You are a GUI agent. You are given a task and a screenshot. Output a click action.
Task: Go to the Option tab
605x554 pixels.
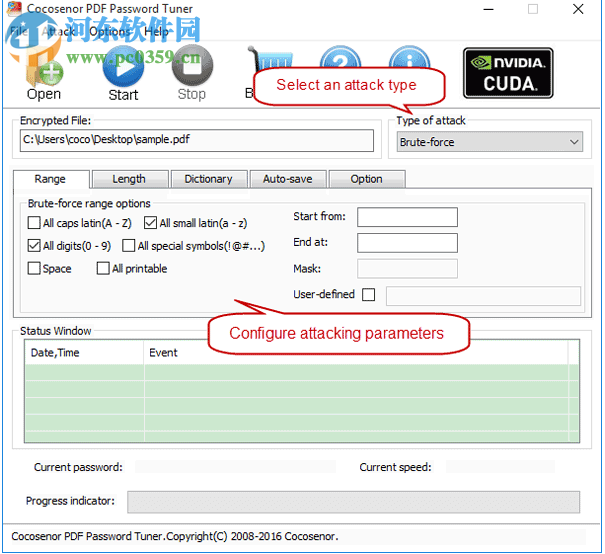tap(367, 179)
